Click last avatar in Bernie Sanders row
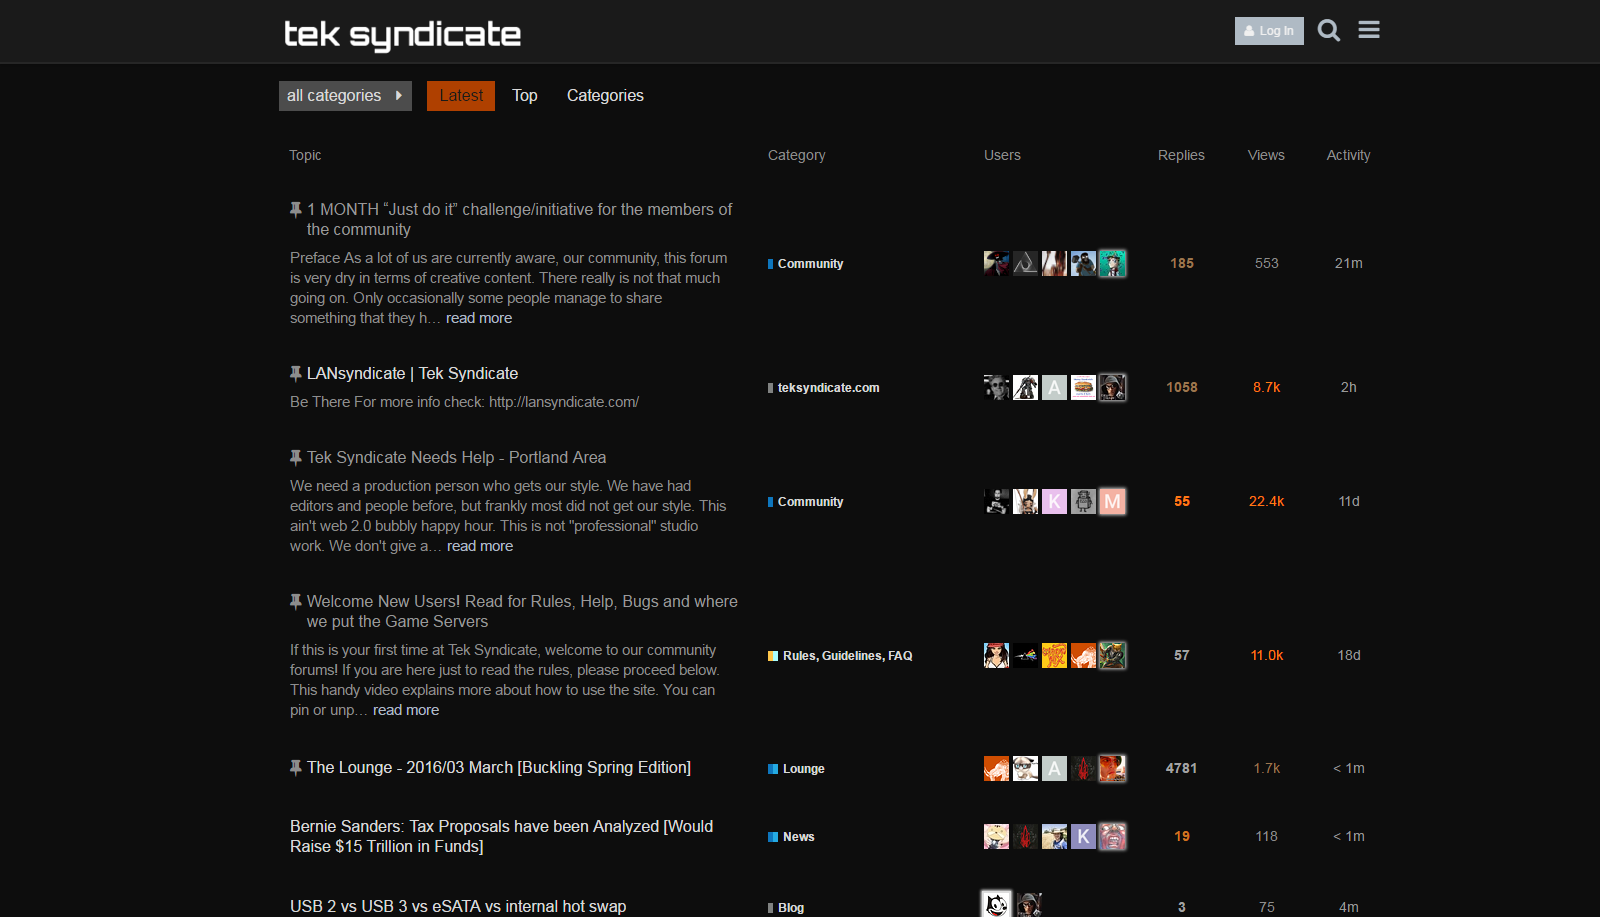This screenshot has width=1600, height=917. pyautogui.click(x=1112, y=836)
